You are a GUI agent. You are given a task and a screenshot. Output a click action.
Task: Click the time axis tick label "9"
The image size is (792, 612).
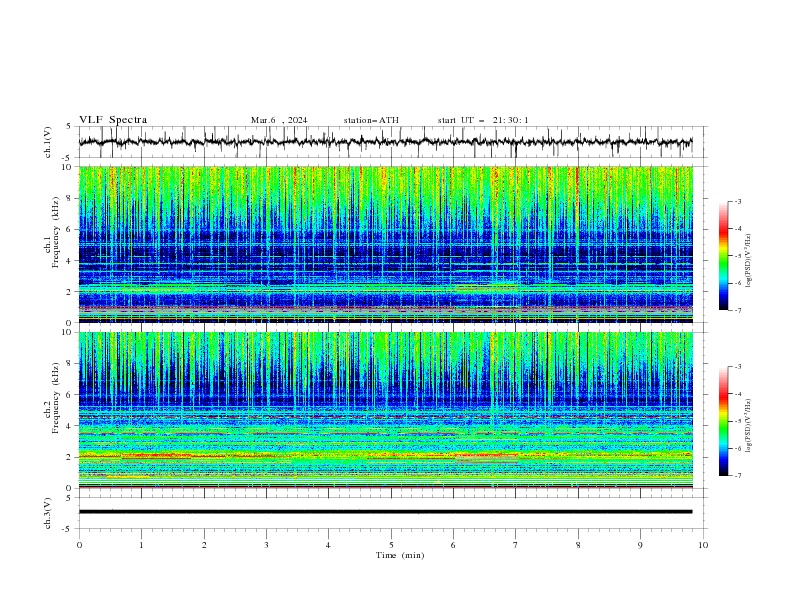point(640,545)
